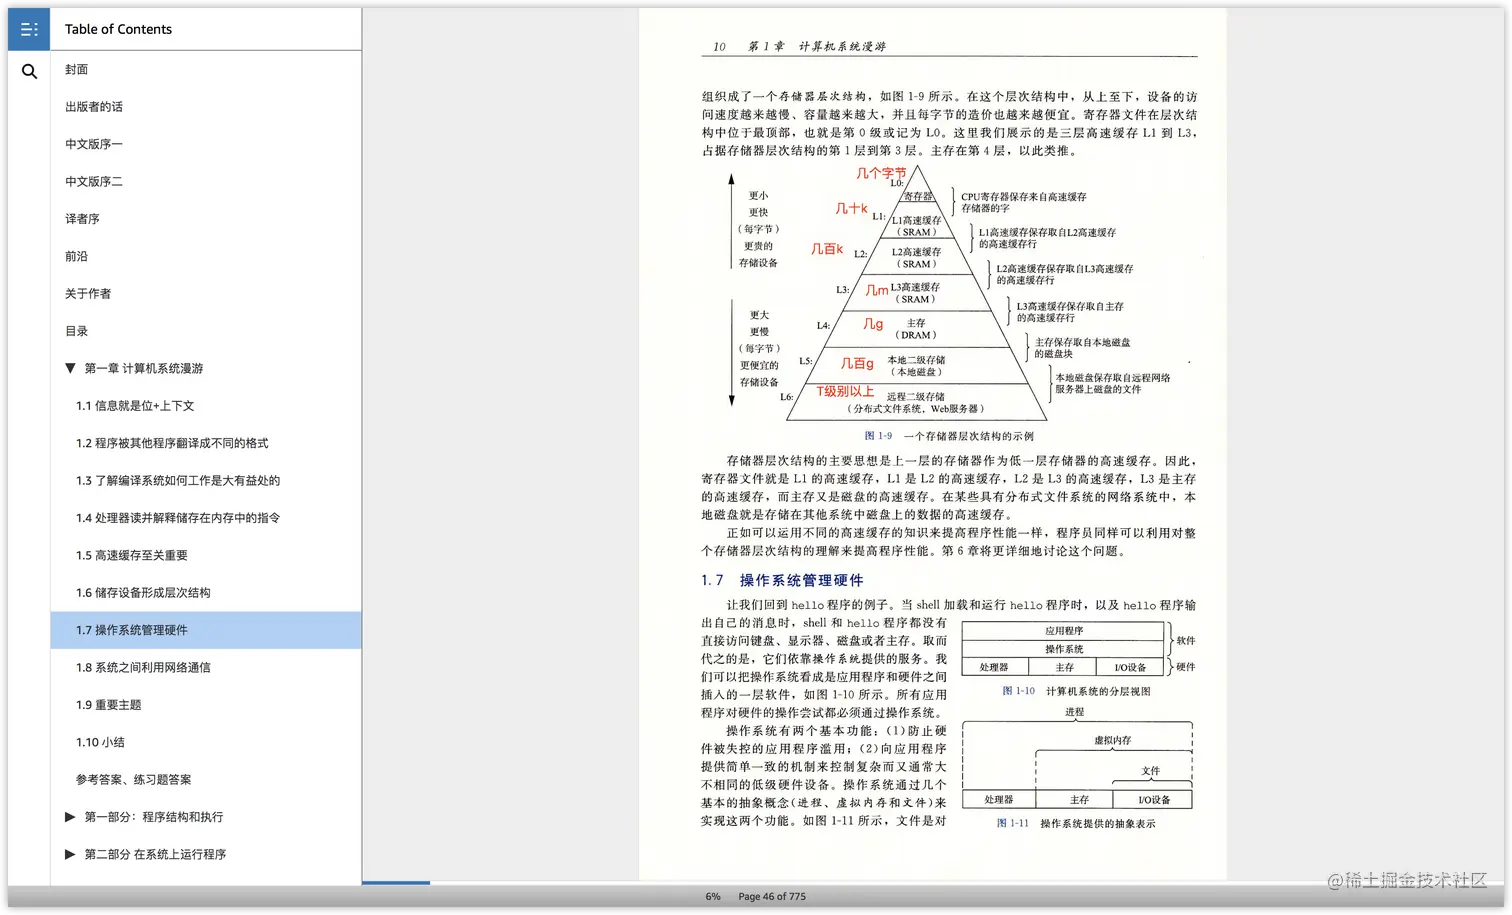This screenshot has height=915, width=1512.
Task: Select the 第一章 计算机系统漫游 chapter title
Action: coord(144,368)
